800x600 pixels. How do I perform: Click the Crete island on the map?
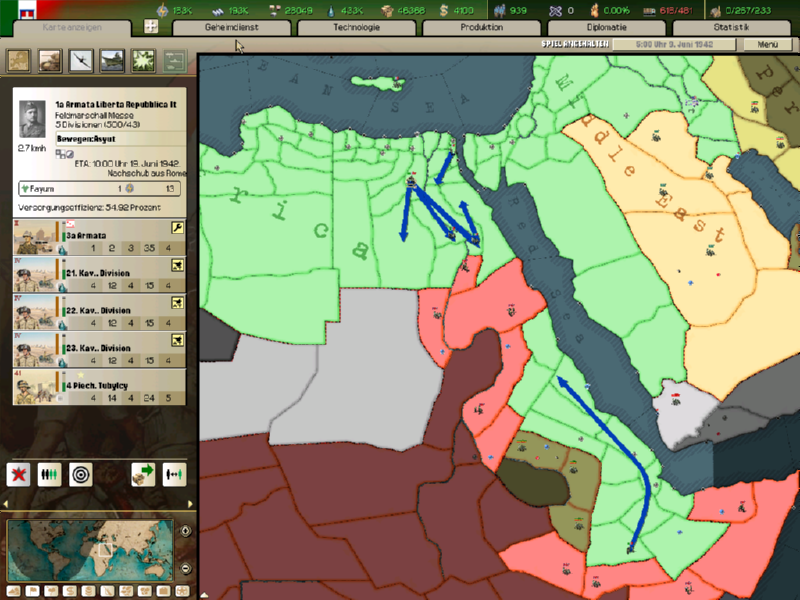pos(377,82)
